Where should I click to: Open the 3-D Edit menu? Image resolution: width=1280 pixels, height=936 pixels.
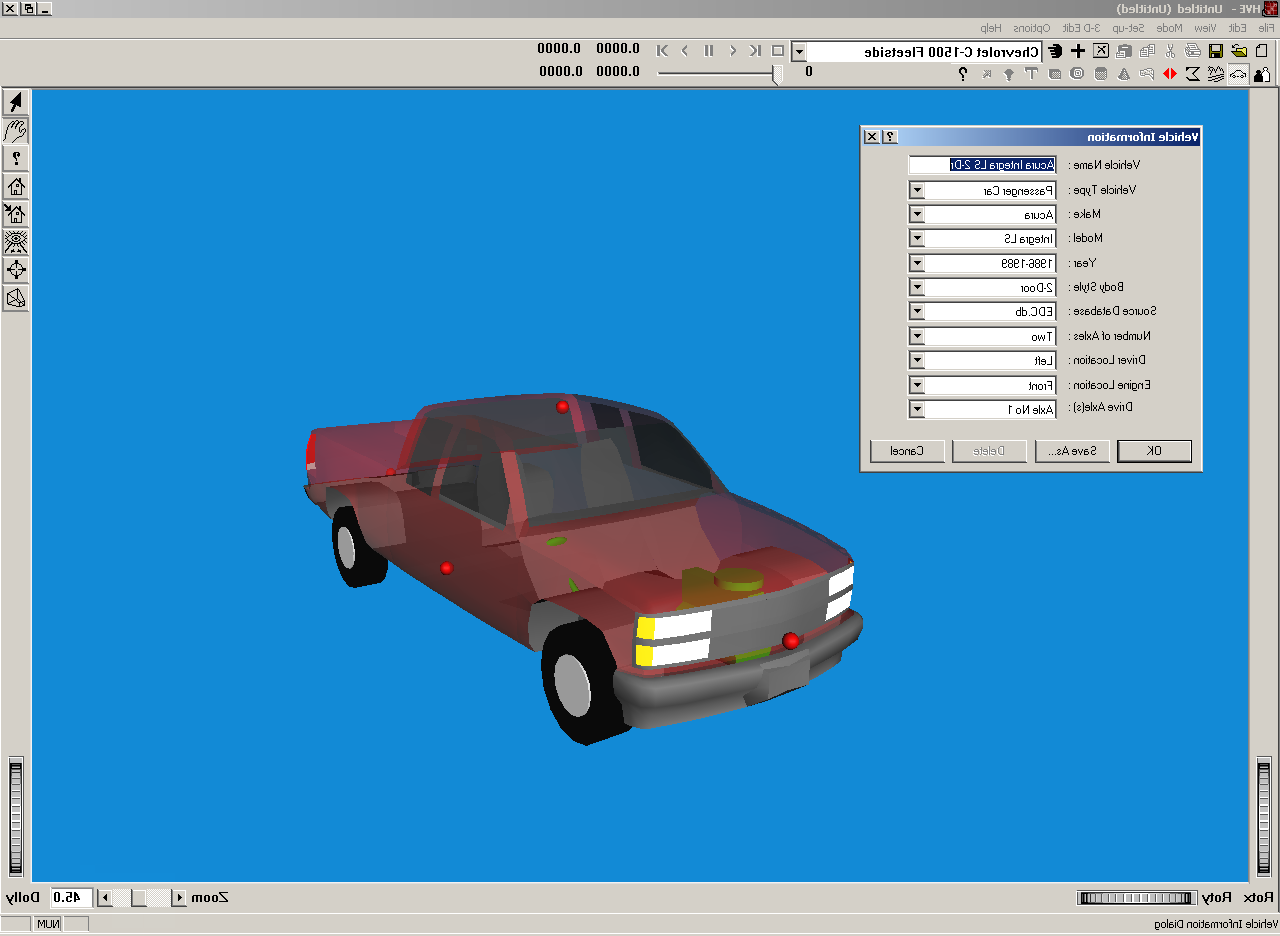click(1081, 28)
